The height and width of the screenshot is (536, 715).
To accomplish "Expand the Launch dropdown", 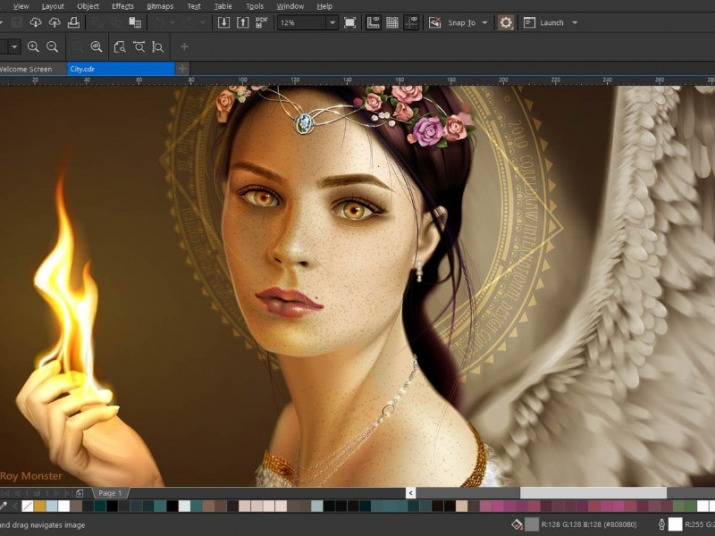I will (575, 23).
